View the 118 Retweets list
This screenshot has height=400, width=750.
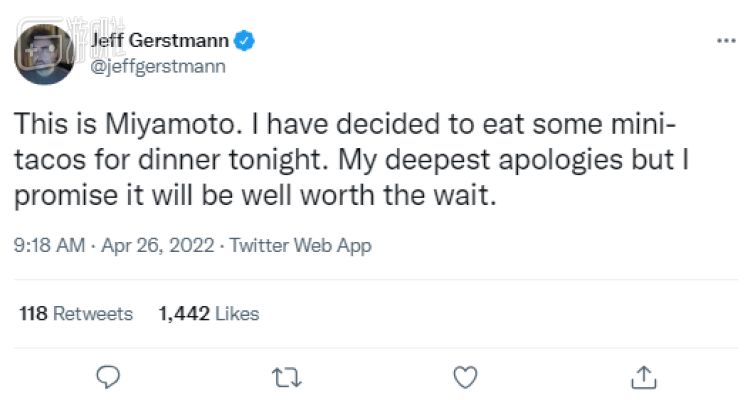[x=76, y=314]
